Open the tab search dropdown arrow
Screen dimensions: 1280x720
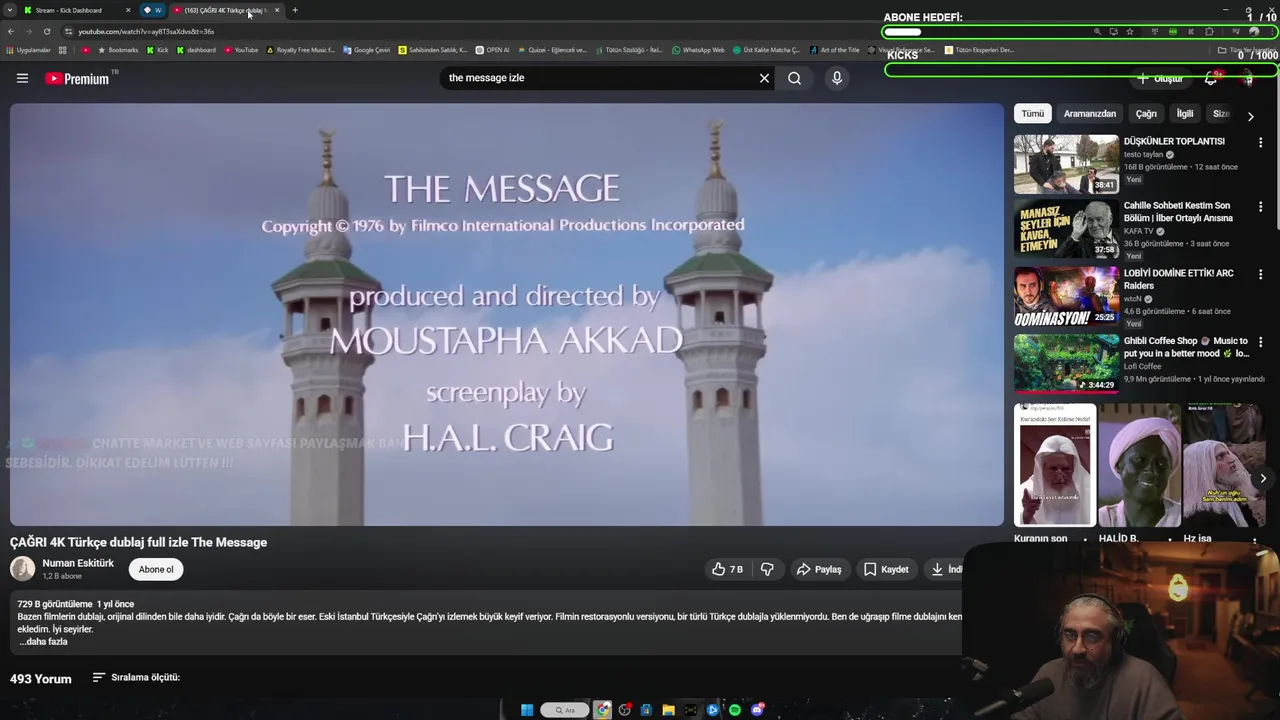coord(10,10)
